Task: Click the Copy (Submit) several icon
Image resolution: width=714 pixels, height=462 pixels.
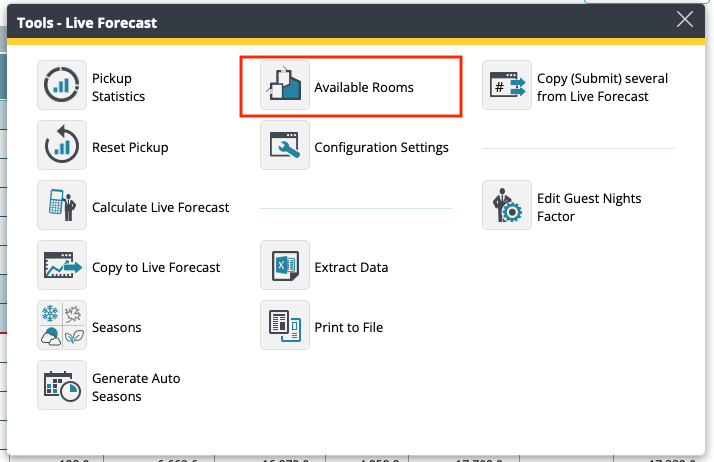Action: [507, 86]
